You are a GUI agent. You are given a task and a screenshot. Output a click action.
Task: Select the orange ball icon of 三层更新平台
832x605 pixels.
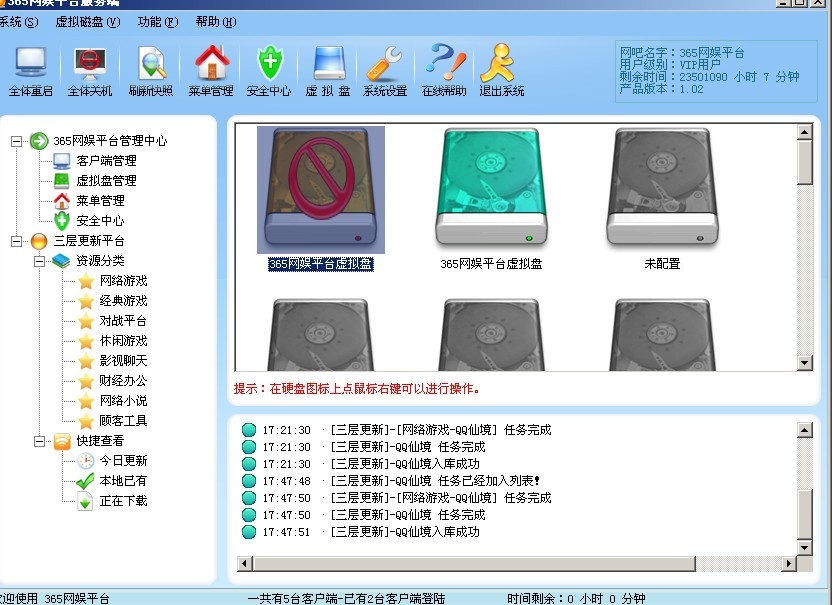pos(39,241)
